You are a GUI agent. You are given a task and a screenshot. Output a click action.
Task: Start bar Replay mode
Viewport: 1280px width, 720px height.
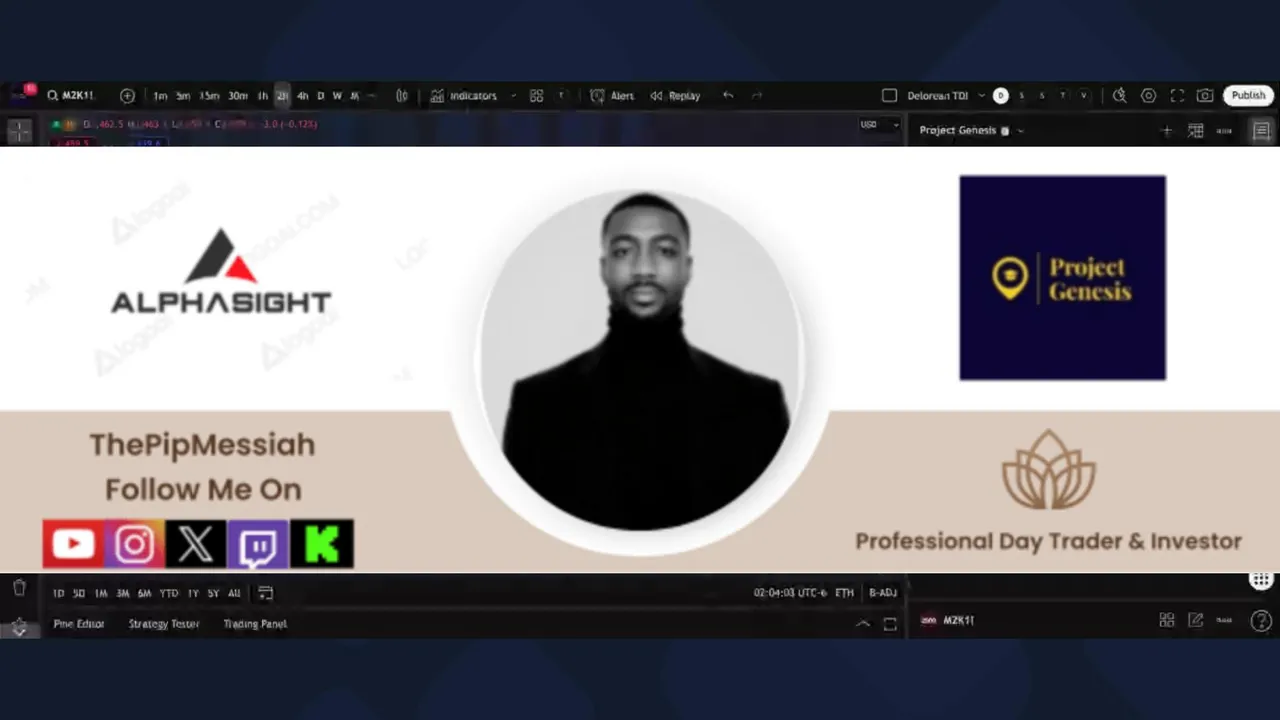(675, 96)
